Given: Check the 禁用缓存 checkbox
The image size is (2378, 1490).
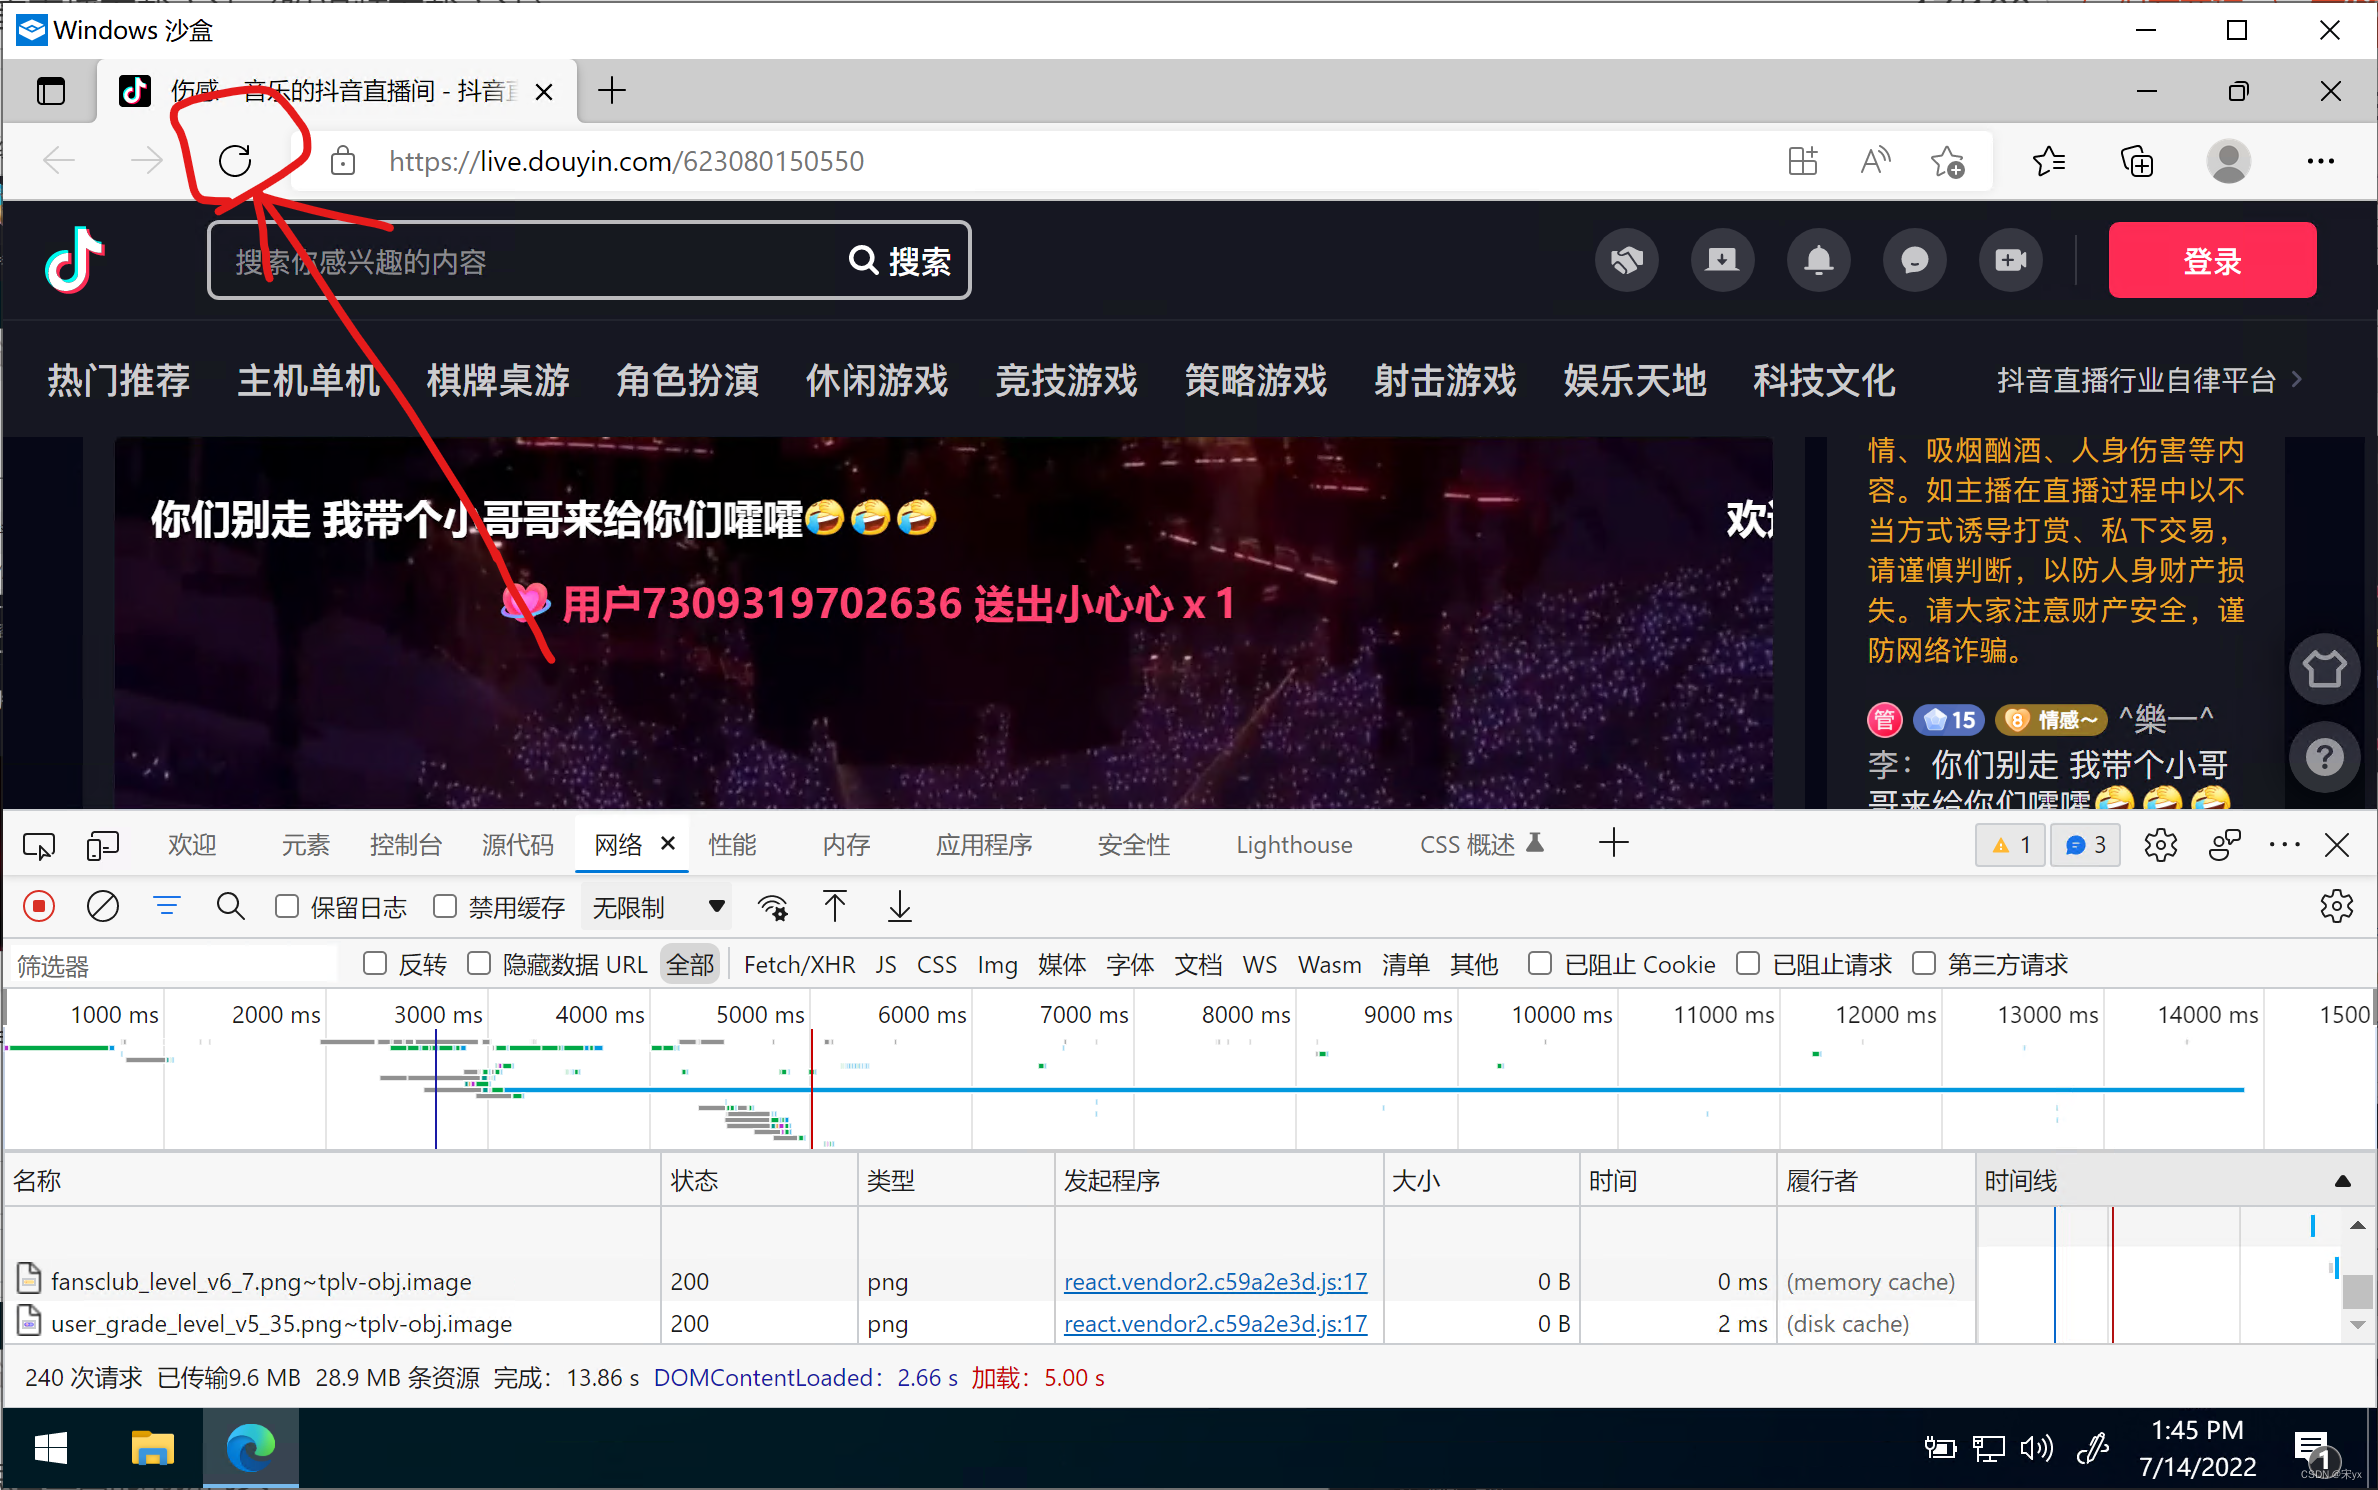Looking at the screenshot, I should click(x=445, y=907).
